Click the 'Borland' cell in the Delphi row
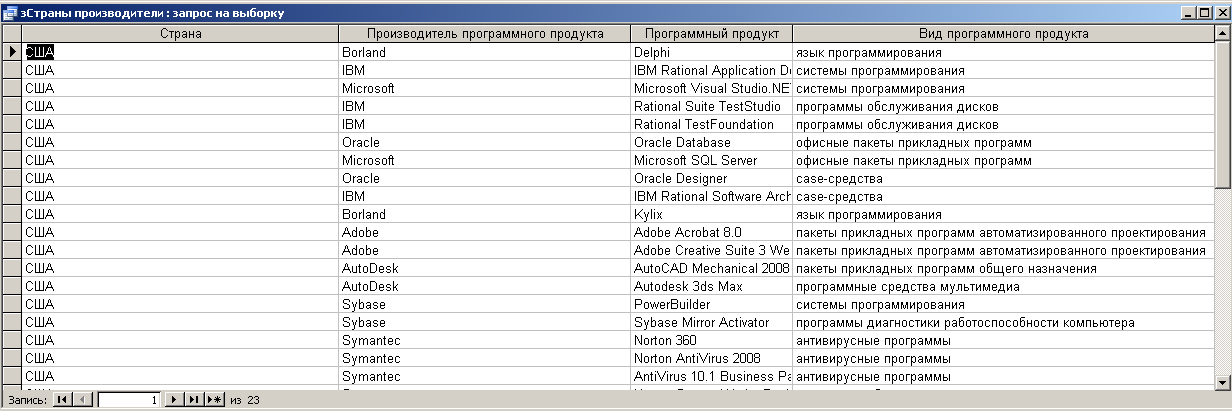 coord(485,52)
